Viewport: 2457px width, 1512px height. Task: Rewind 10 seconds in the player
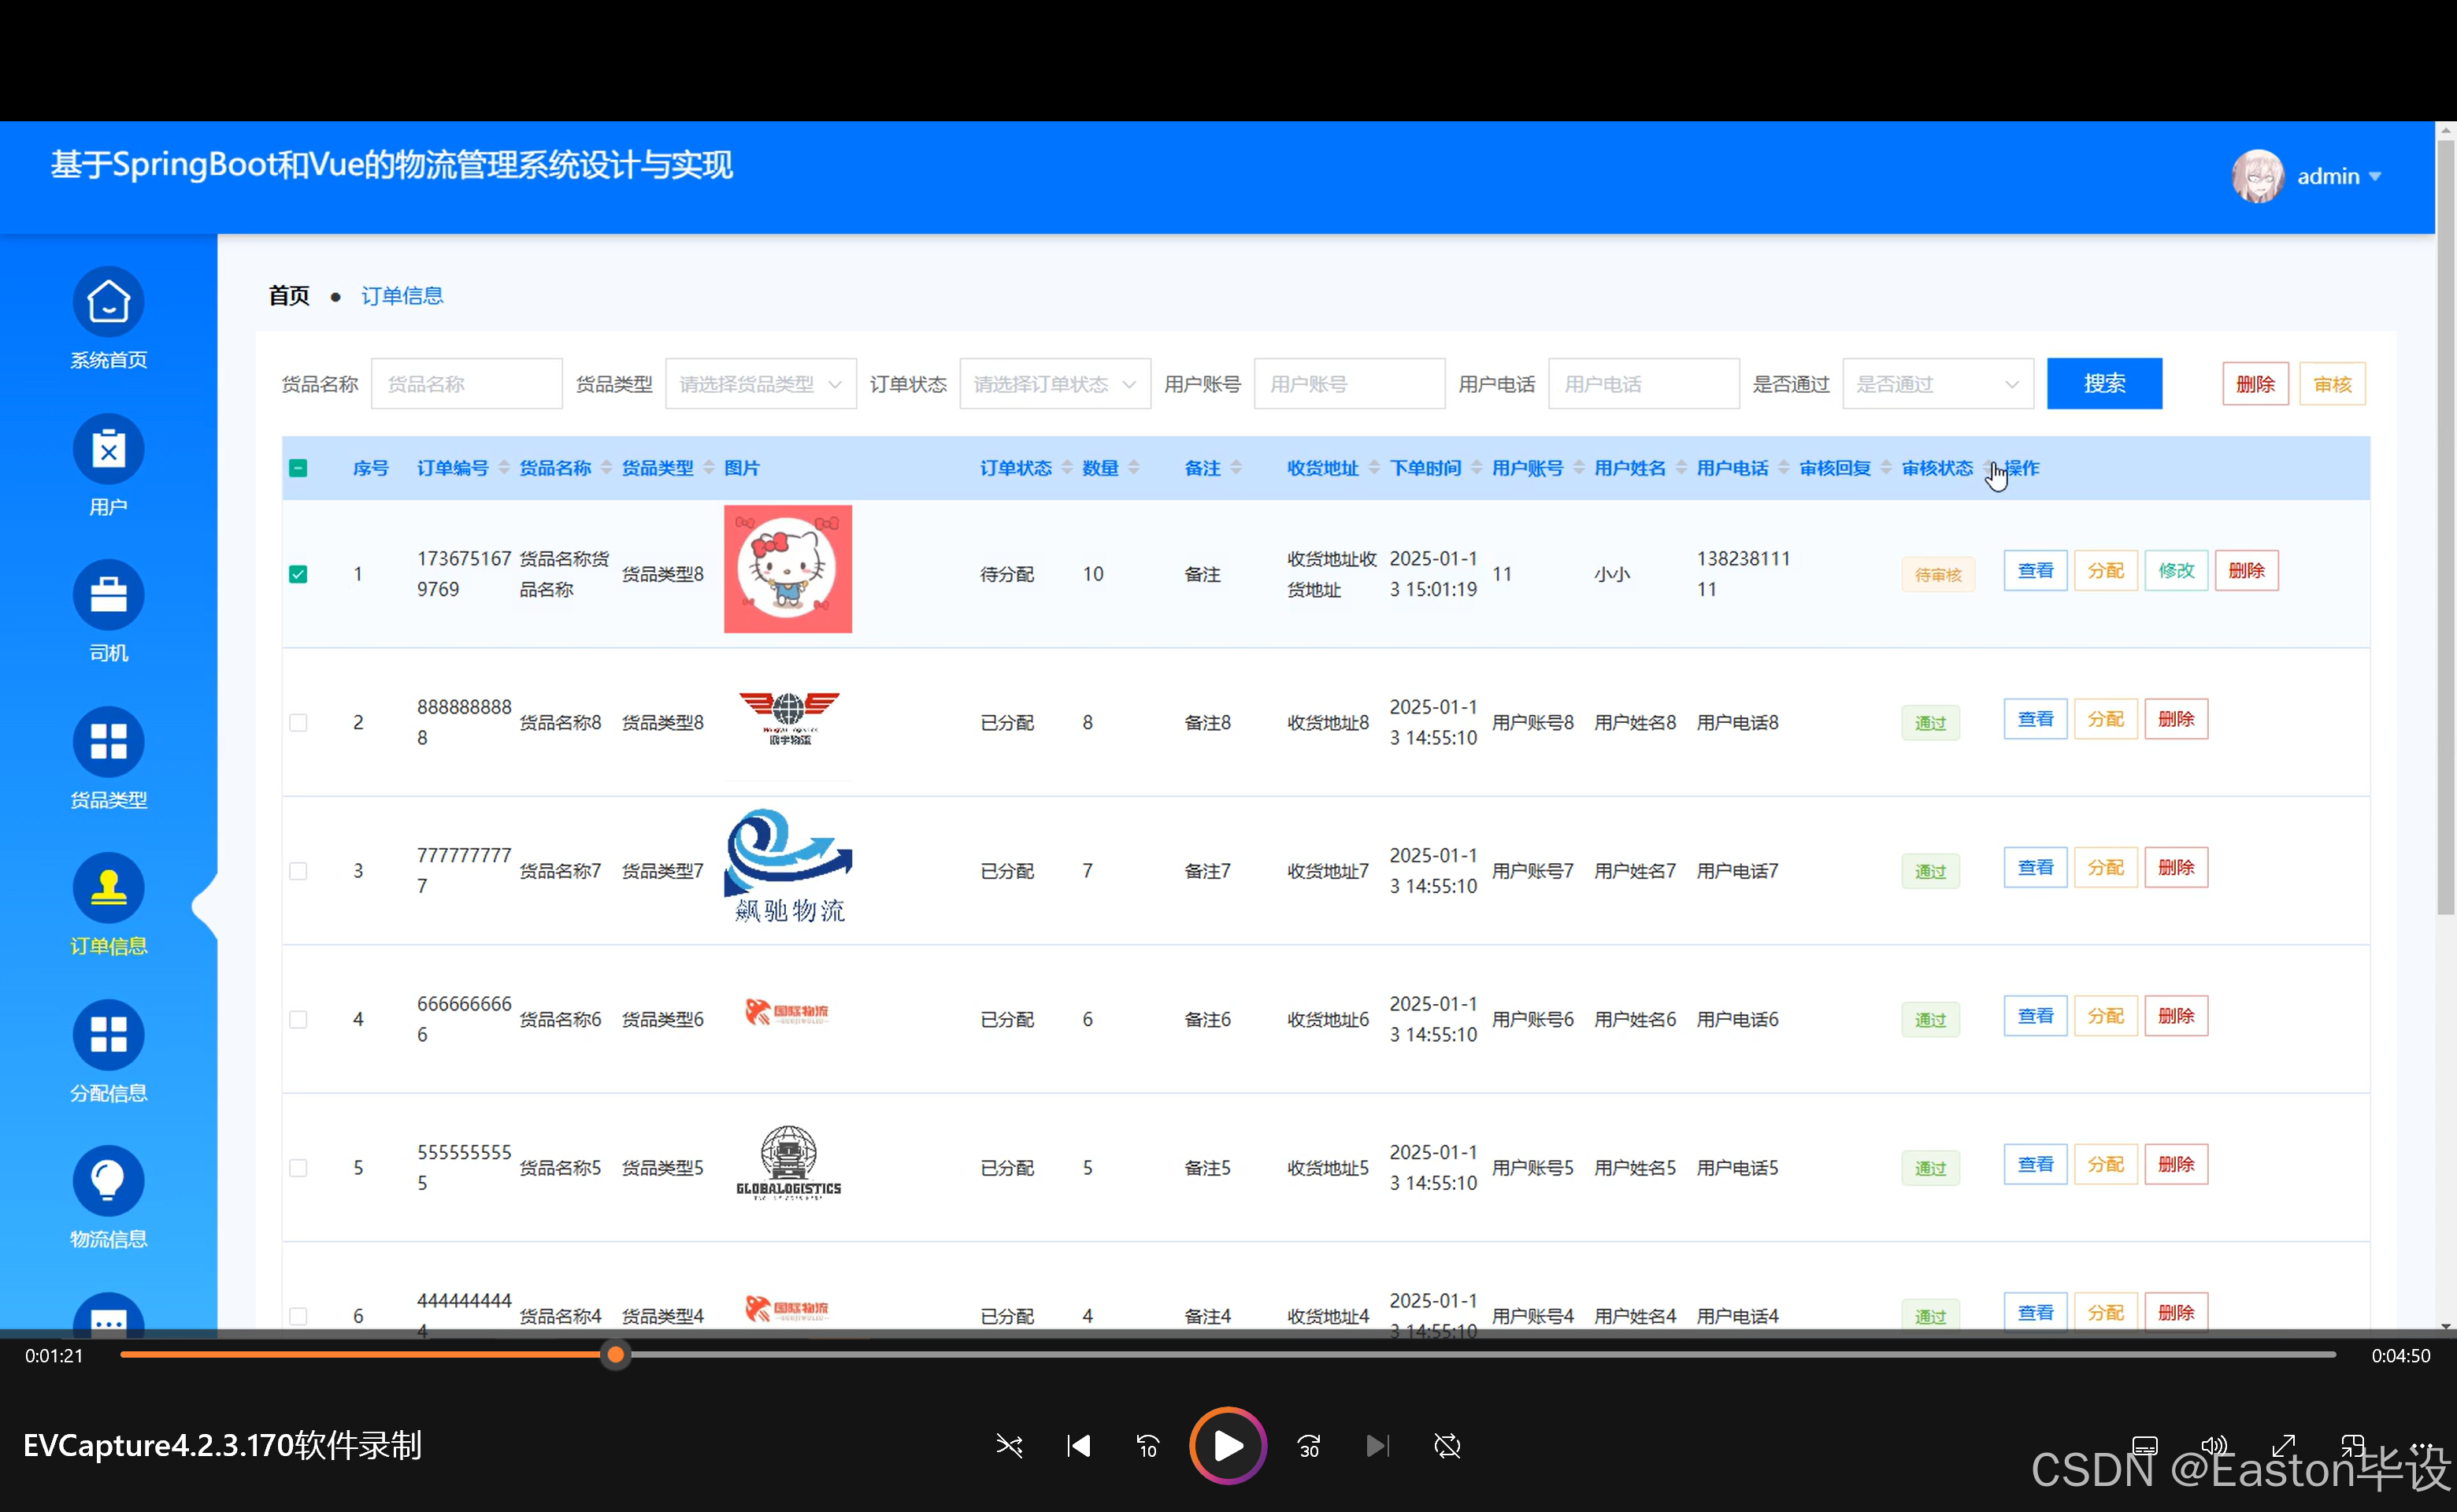click(1147, 1446)
